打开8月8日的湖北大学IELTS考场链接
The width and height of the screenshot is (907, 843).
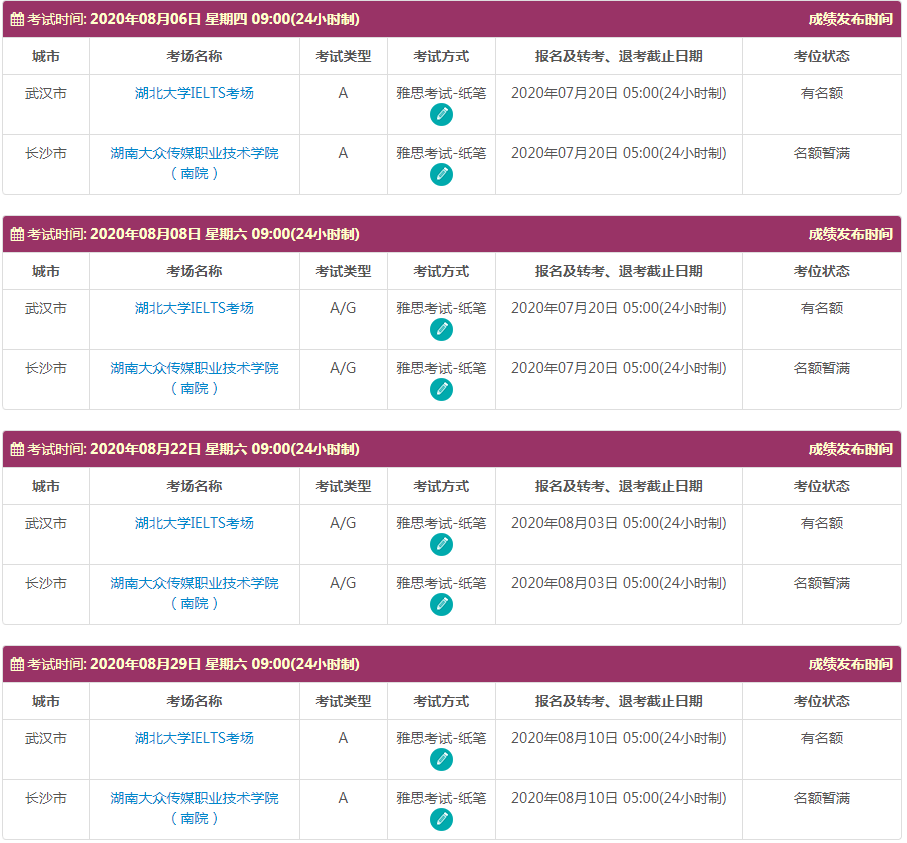(193, 307)
